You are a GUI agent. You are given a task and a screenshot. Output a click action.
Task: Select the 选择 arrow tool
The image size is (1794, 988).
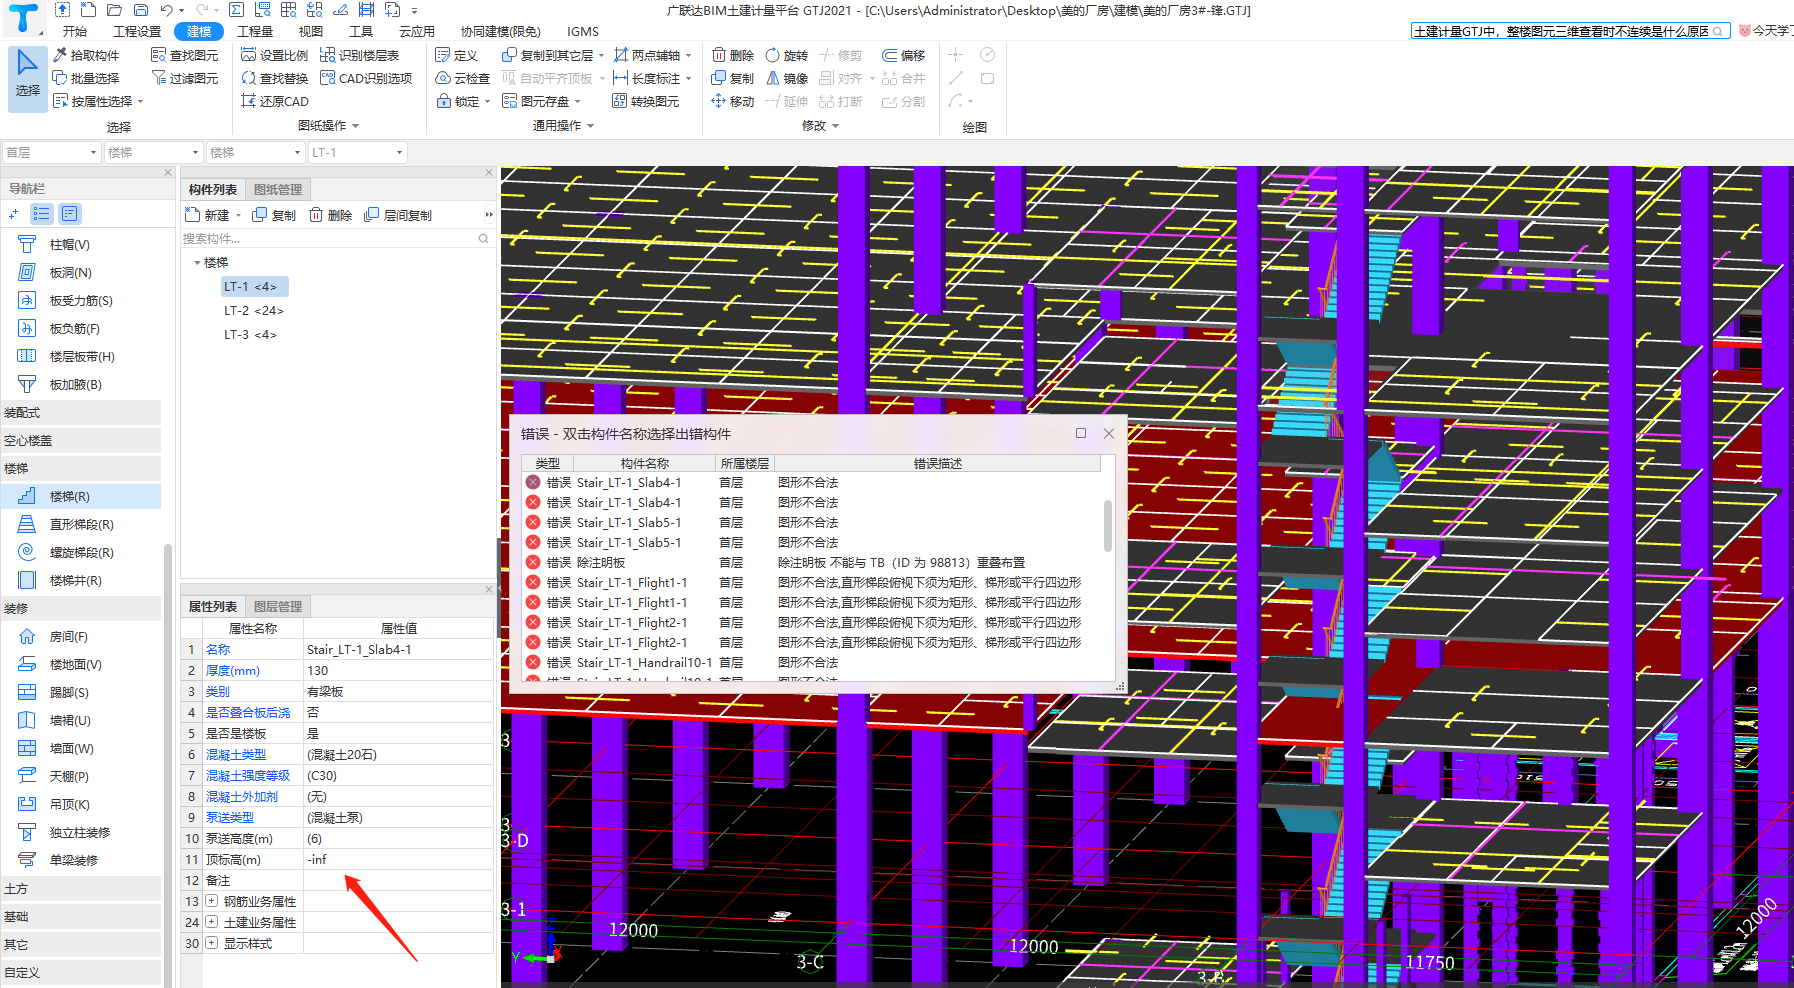pos(27,78)
